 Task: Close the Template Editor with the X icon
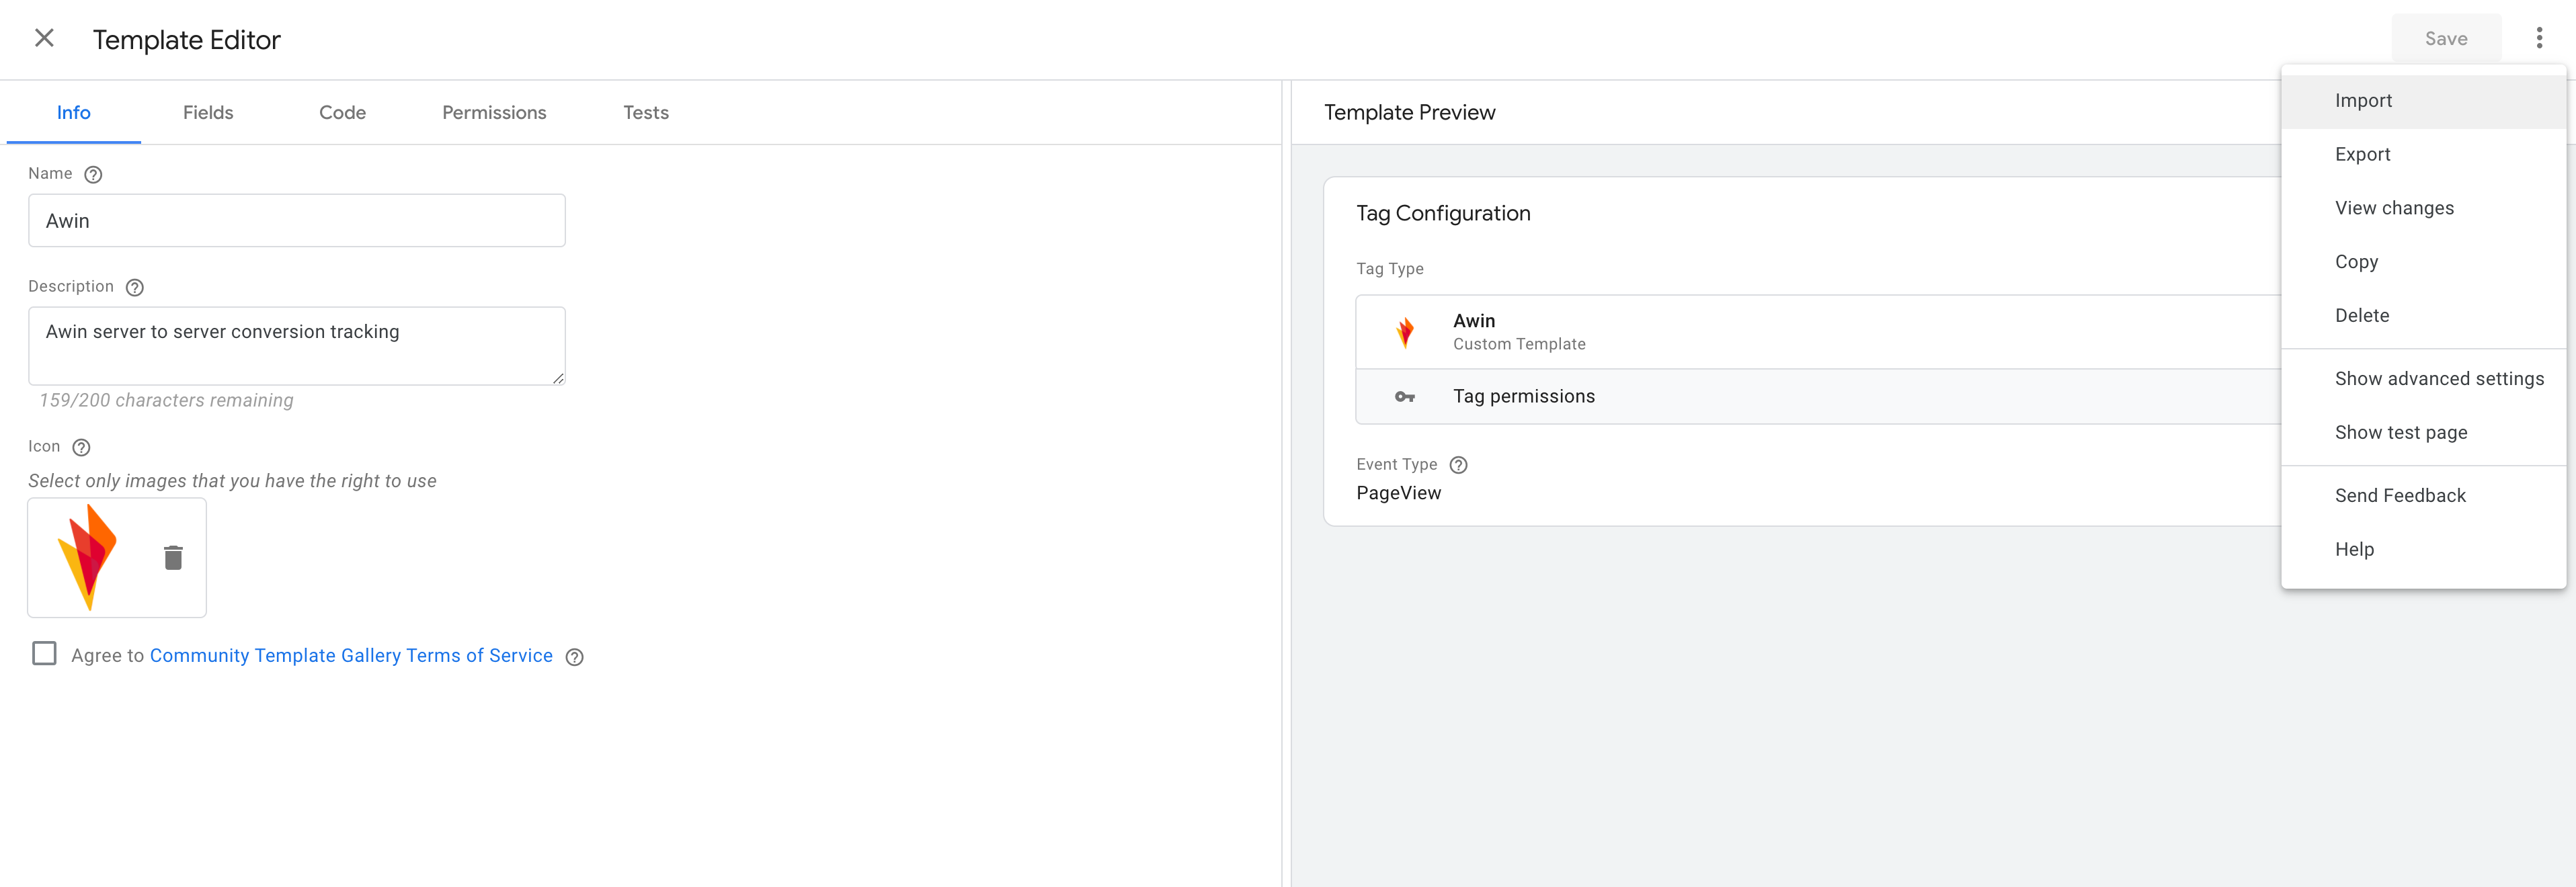(x=44, y=38)
